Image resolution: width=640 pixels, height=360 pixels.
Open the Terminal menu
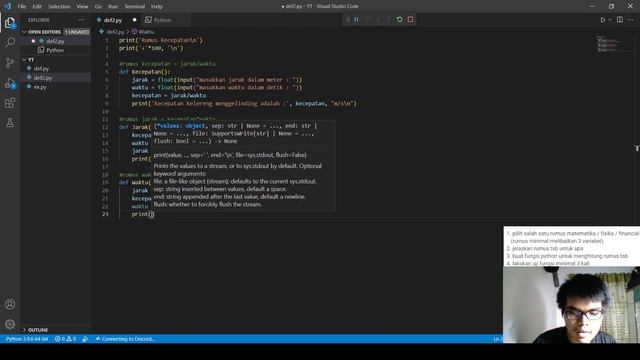(x=135, y=7)
